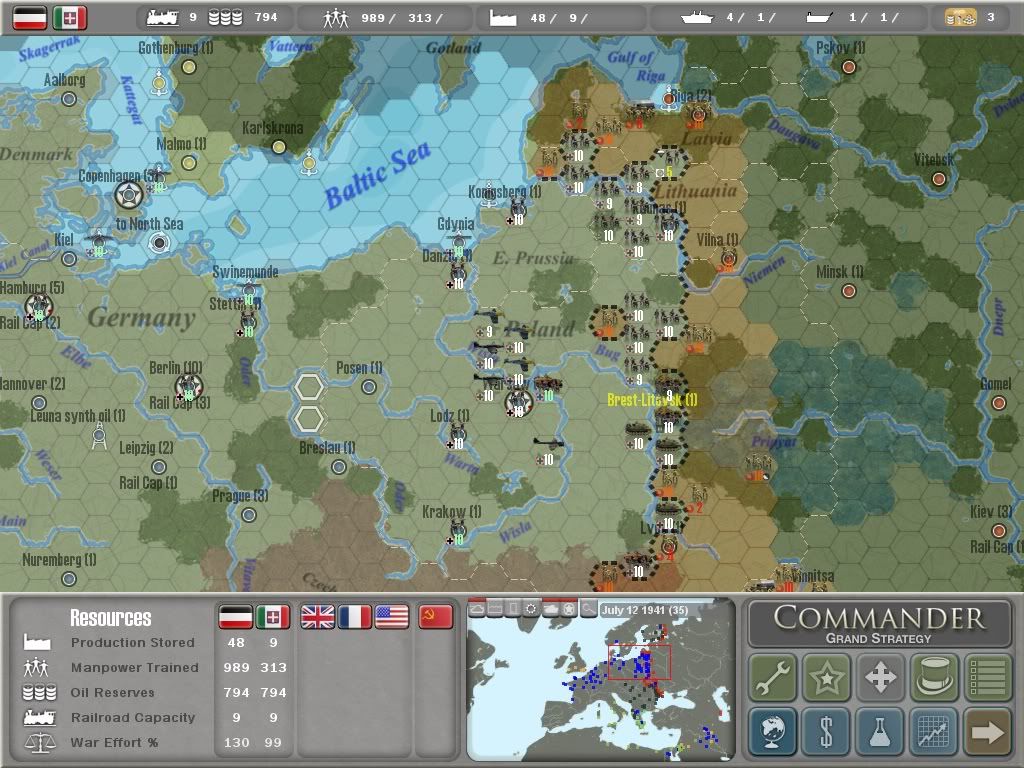Select the Italy flag in top bar

[x=70, y=18]
